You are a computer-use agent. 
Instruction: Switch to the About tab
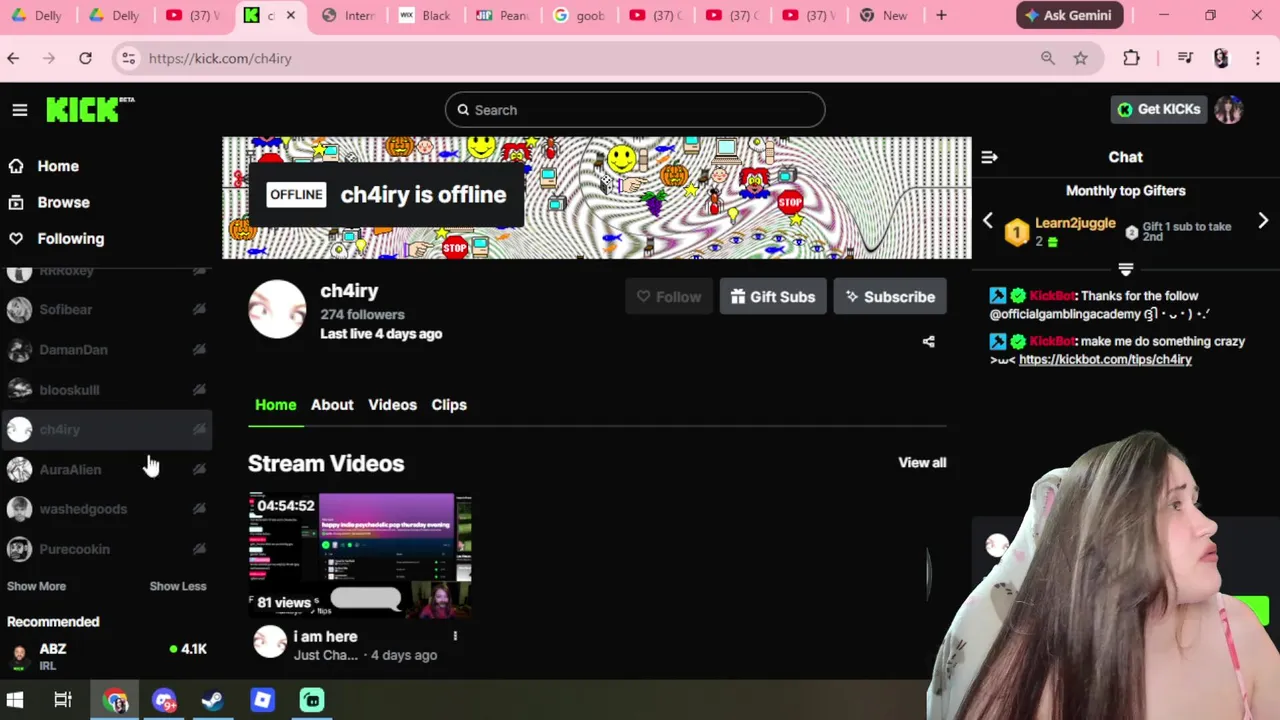[332, 405]
